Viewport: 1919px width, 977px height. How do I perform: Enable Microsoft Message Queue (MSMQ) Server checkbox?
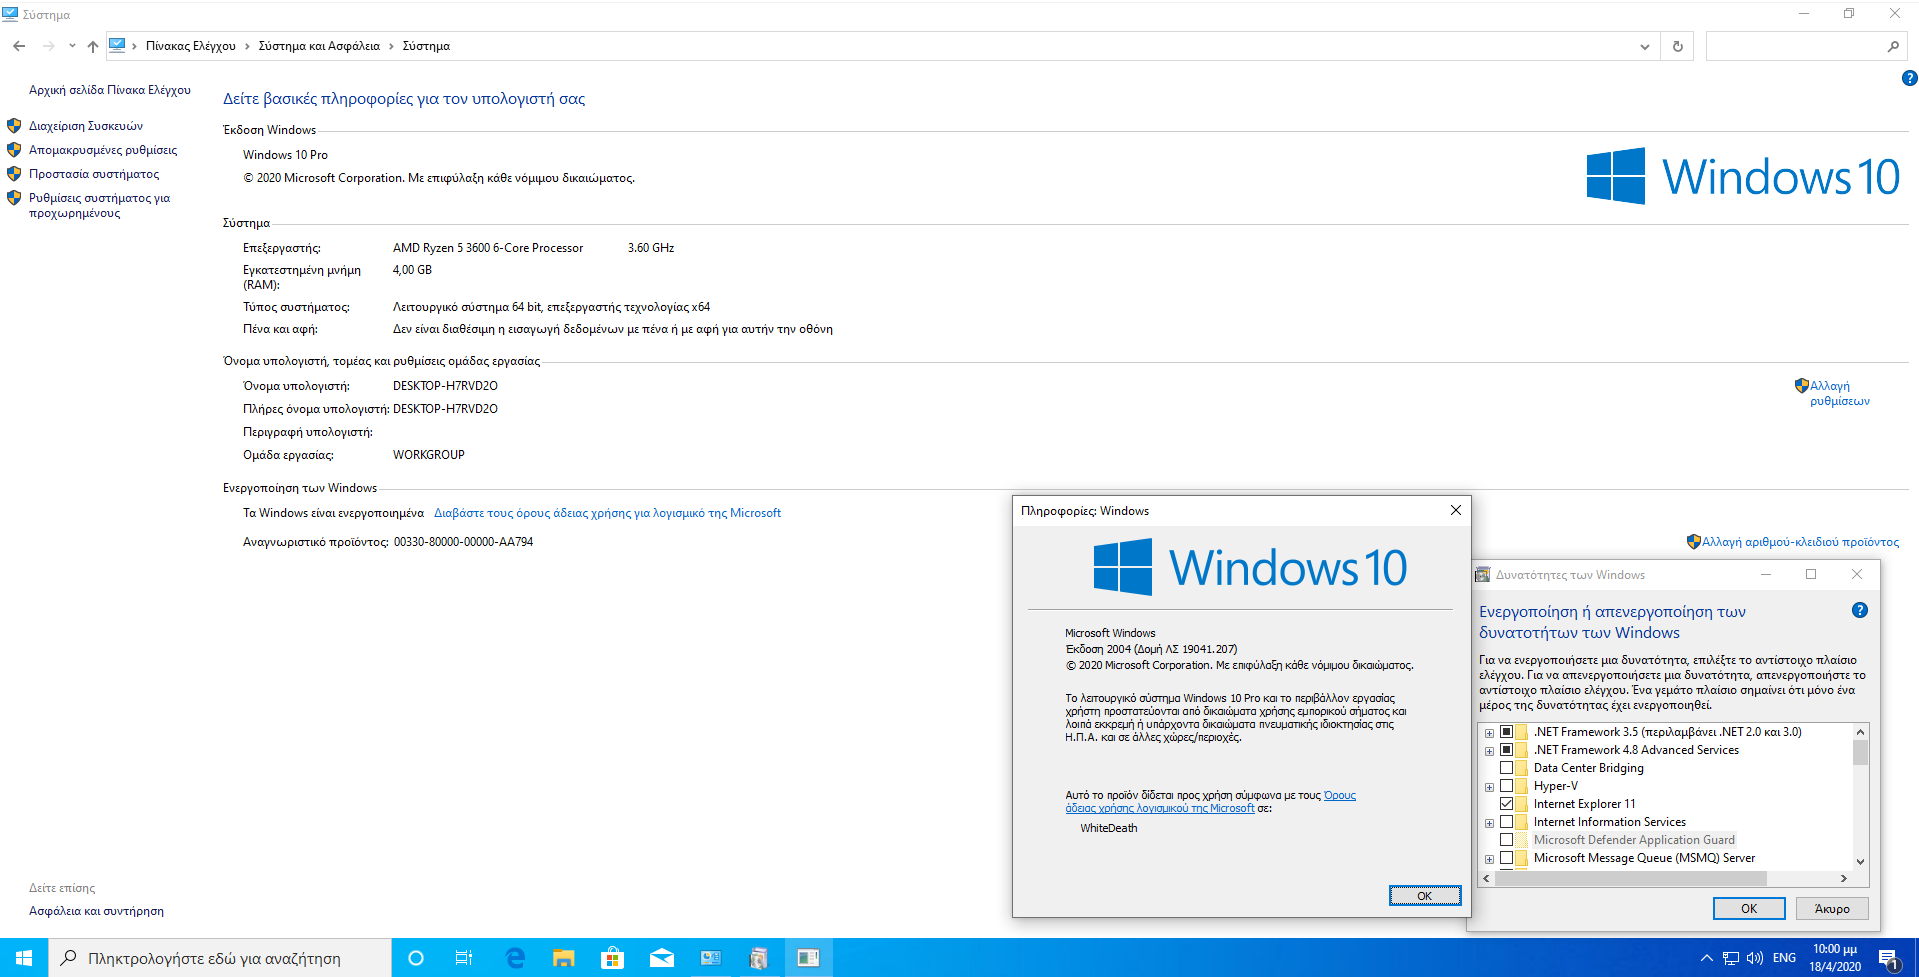(x=1506, y=858)
